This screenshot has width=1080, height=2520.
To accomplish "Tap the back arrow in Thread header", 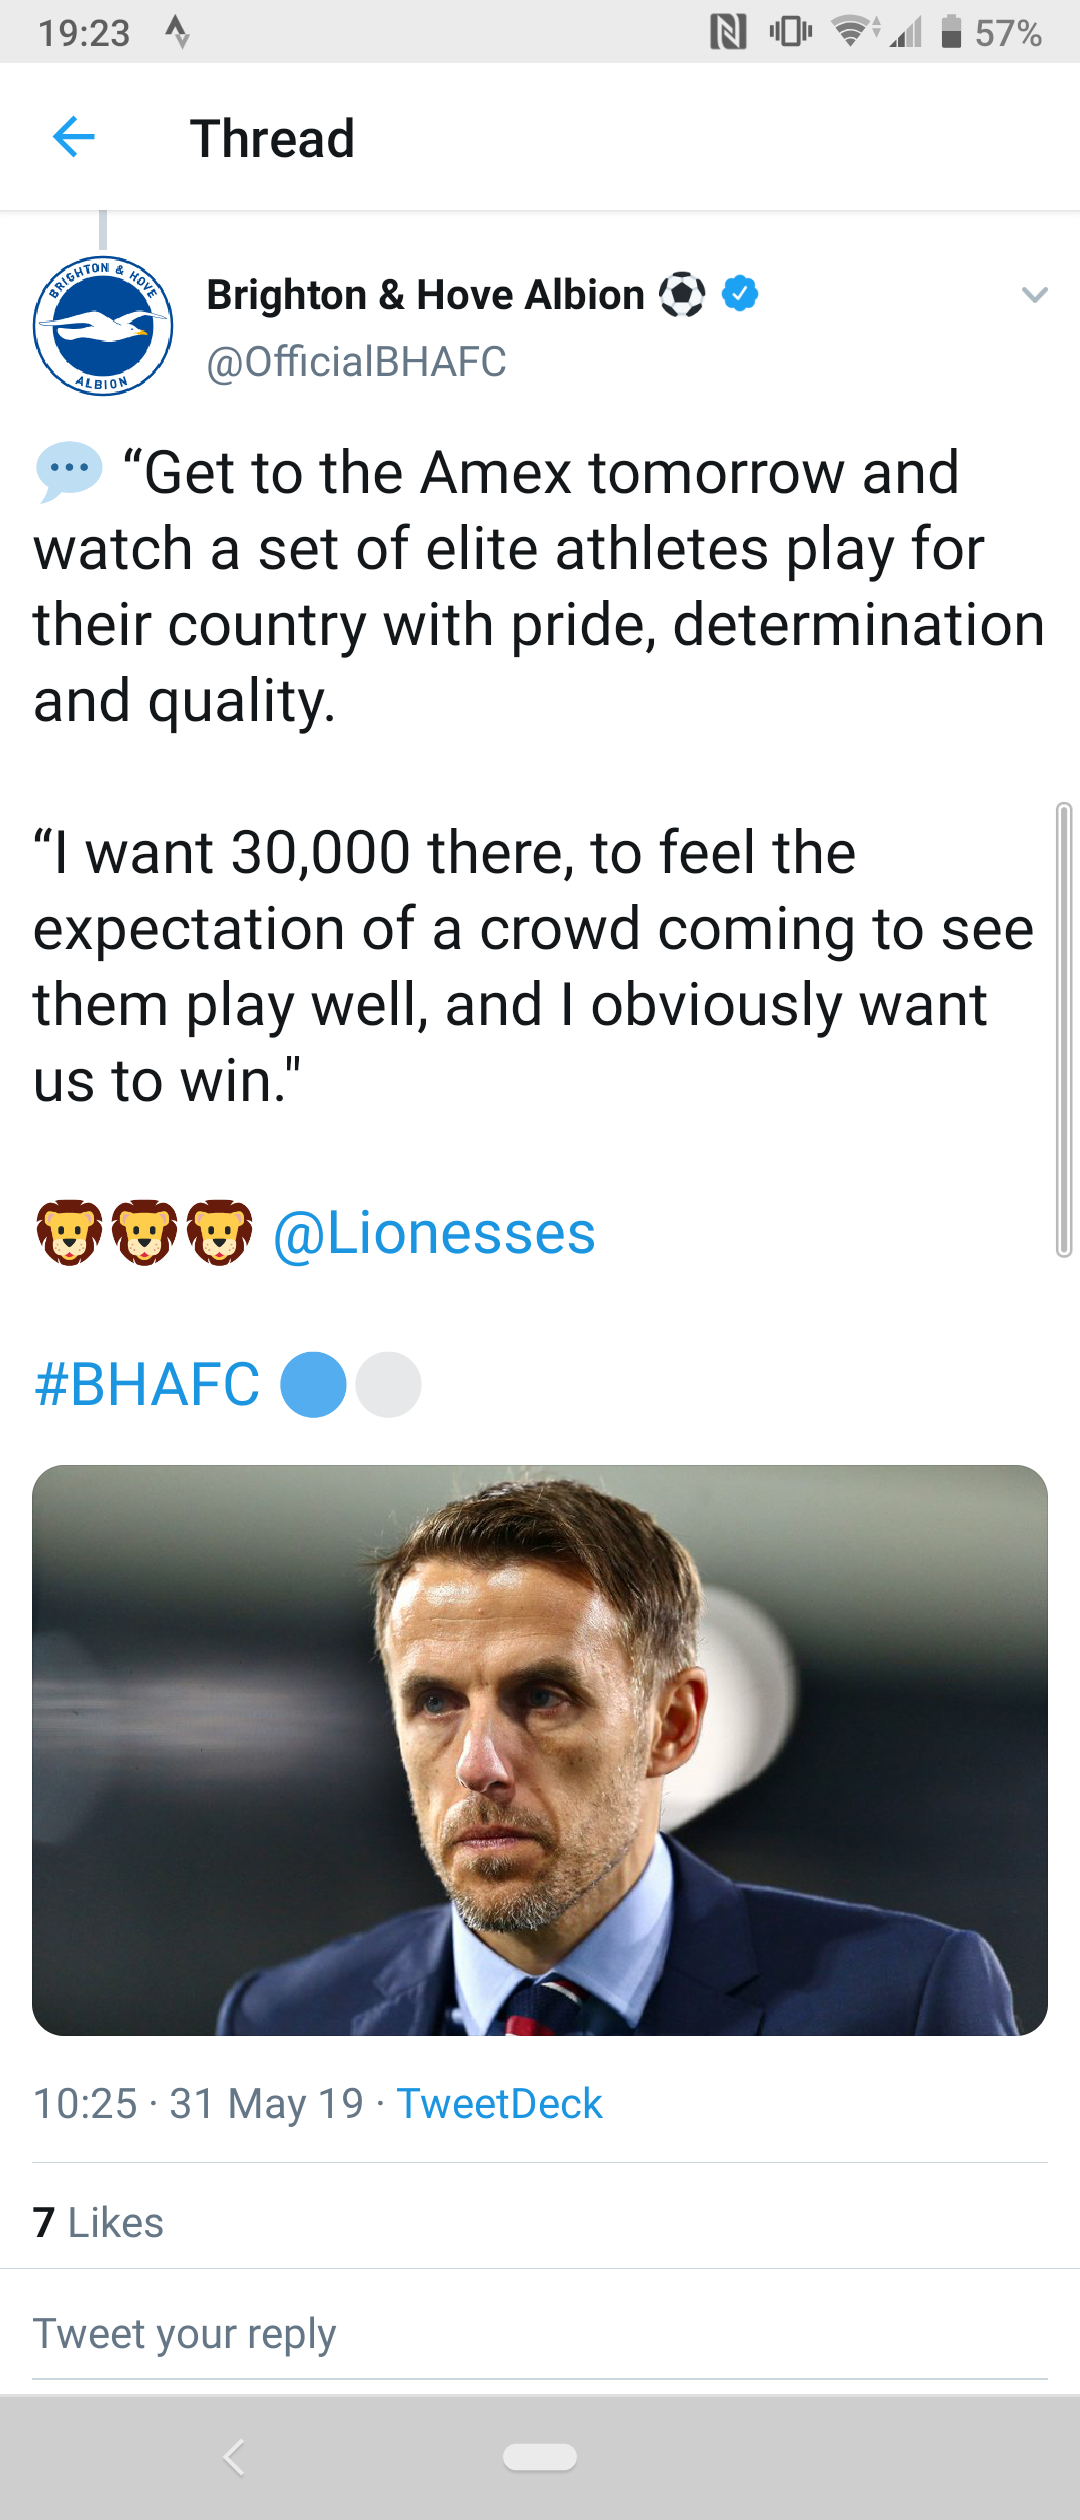I will (x=73, y=137).
